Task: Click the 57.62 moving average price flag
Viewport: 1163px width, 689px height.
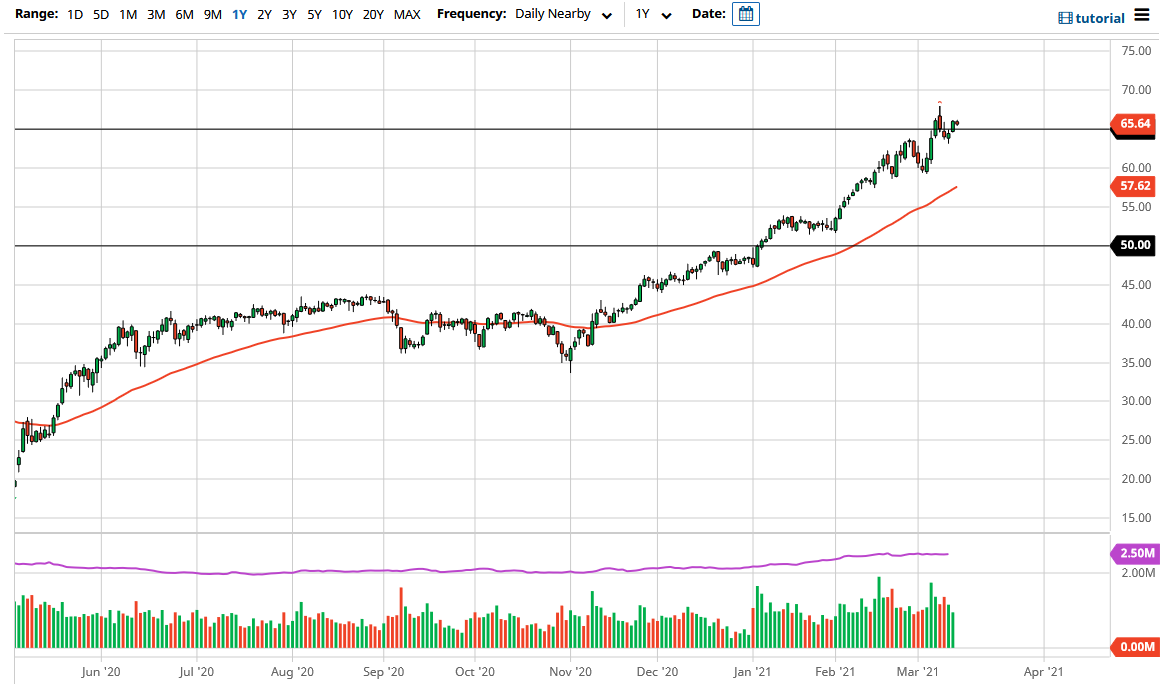Action: pos(1133,186)
